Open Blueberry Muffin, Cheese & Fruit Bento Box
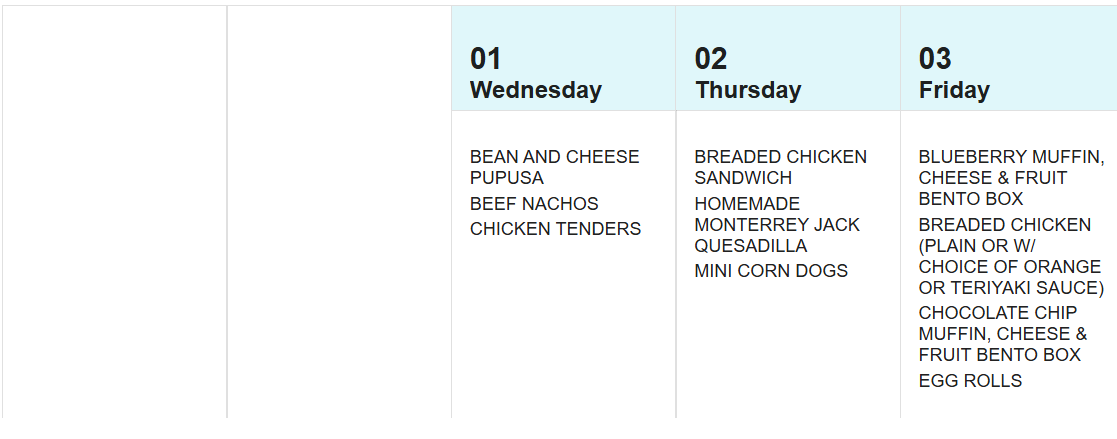This screenshot has height=439, width=1117. click(x=1011, y=178)
